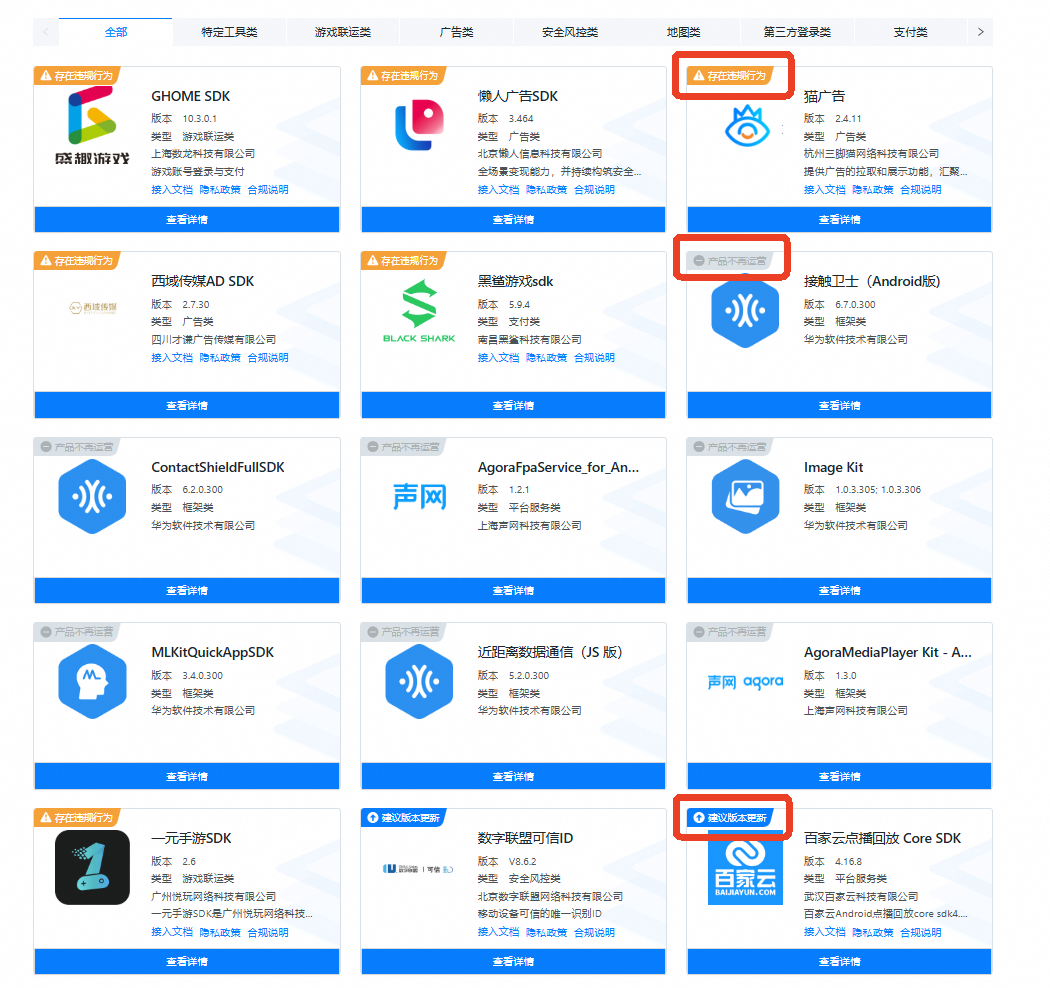
Task: Click the MLKitQuickAppSDK head icon
Action: (92, 682)
